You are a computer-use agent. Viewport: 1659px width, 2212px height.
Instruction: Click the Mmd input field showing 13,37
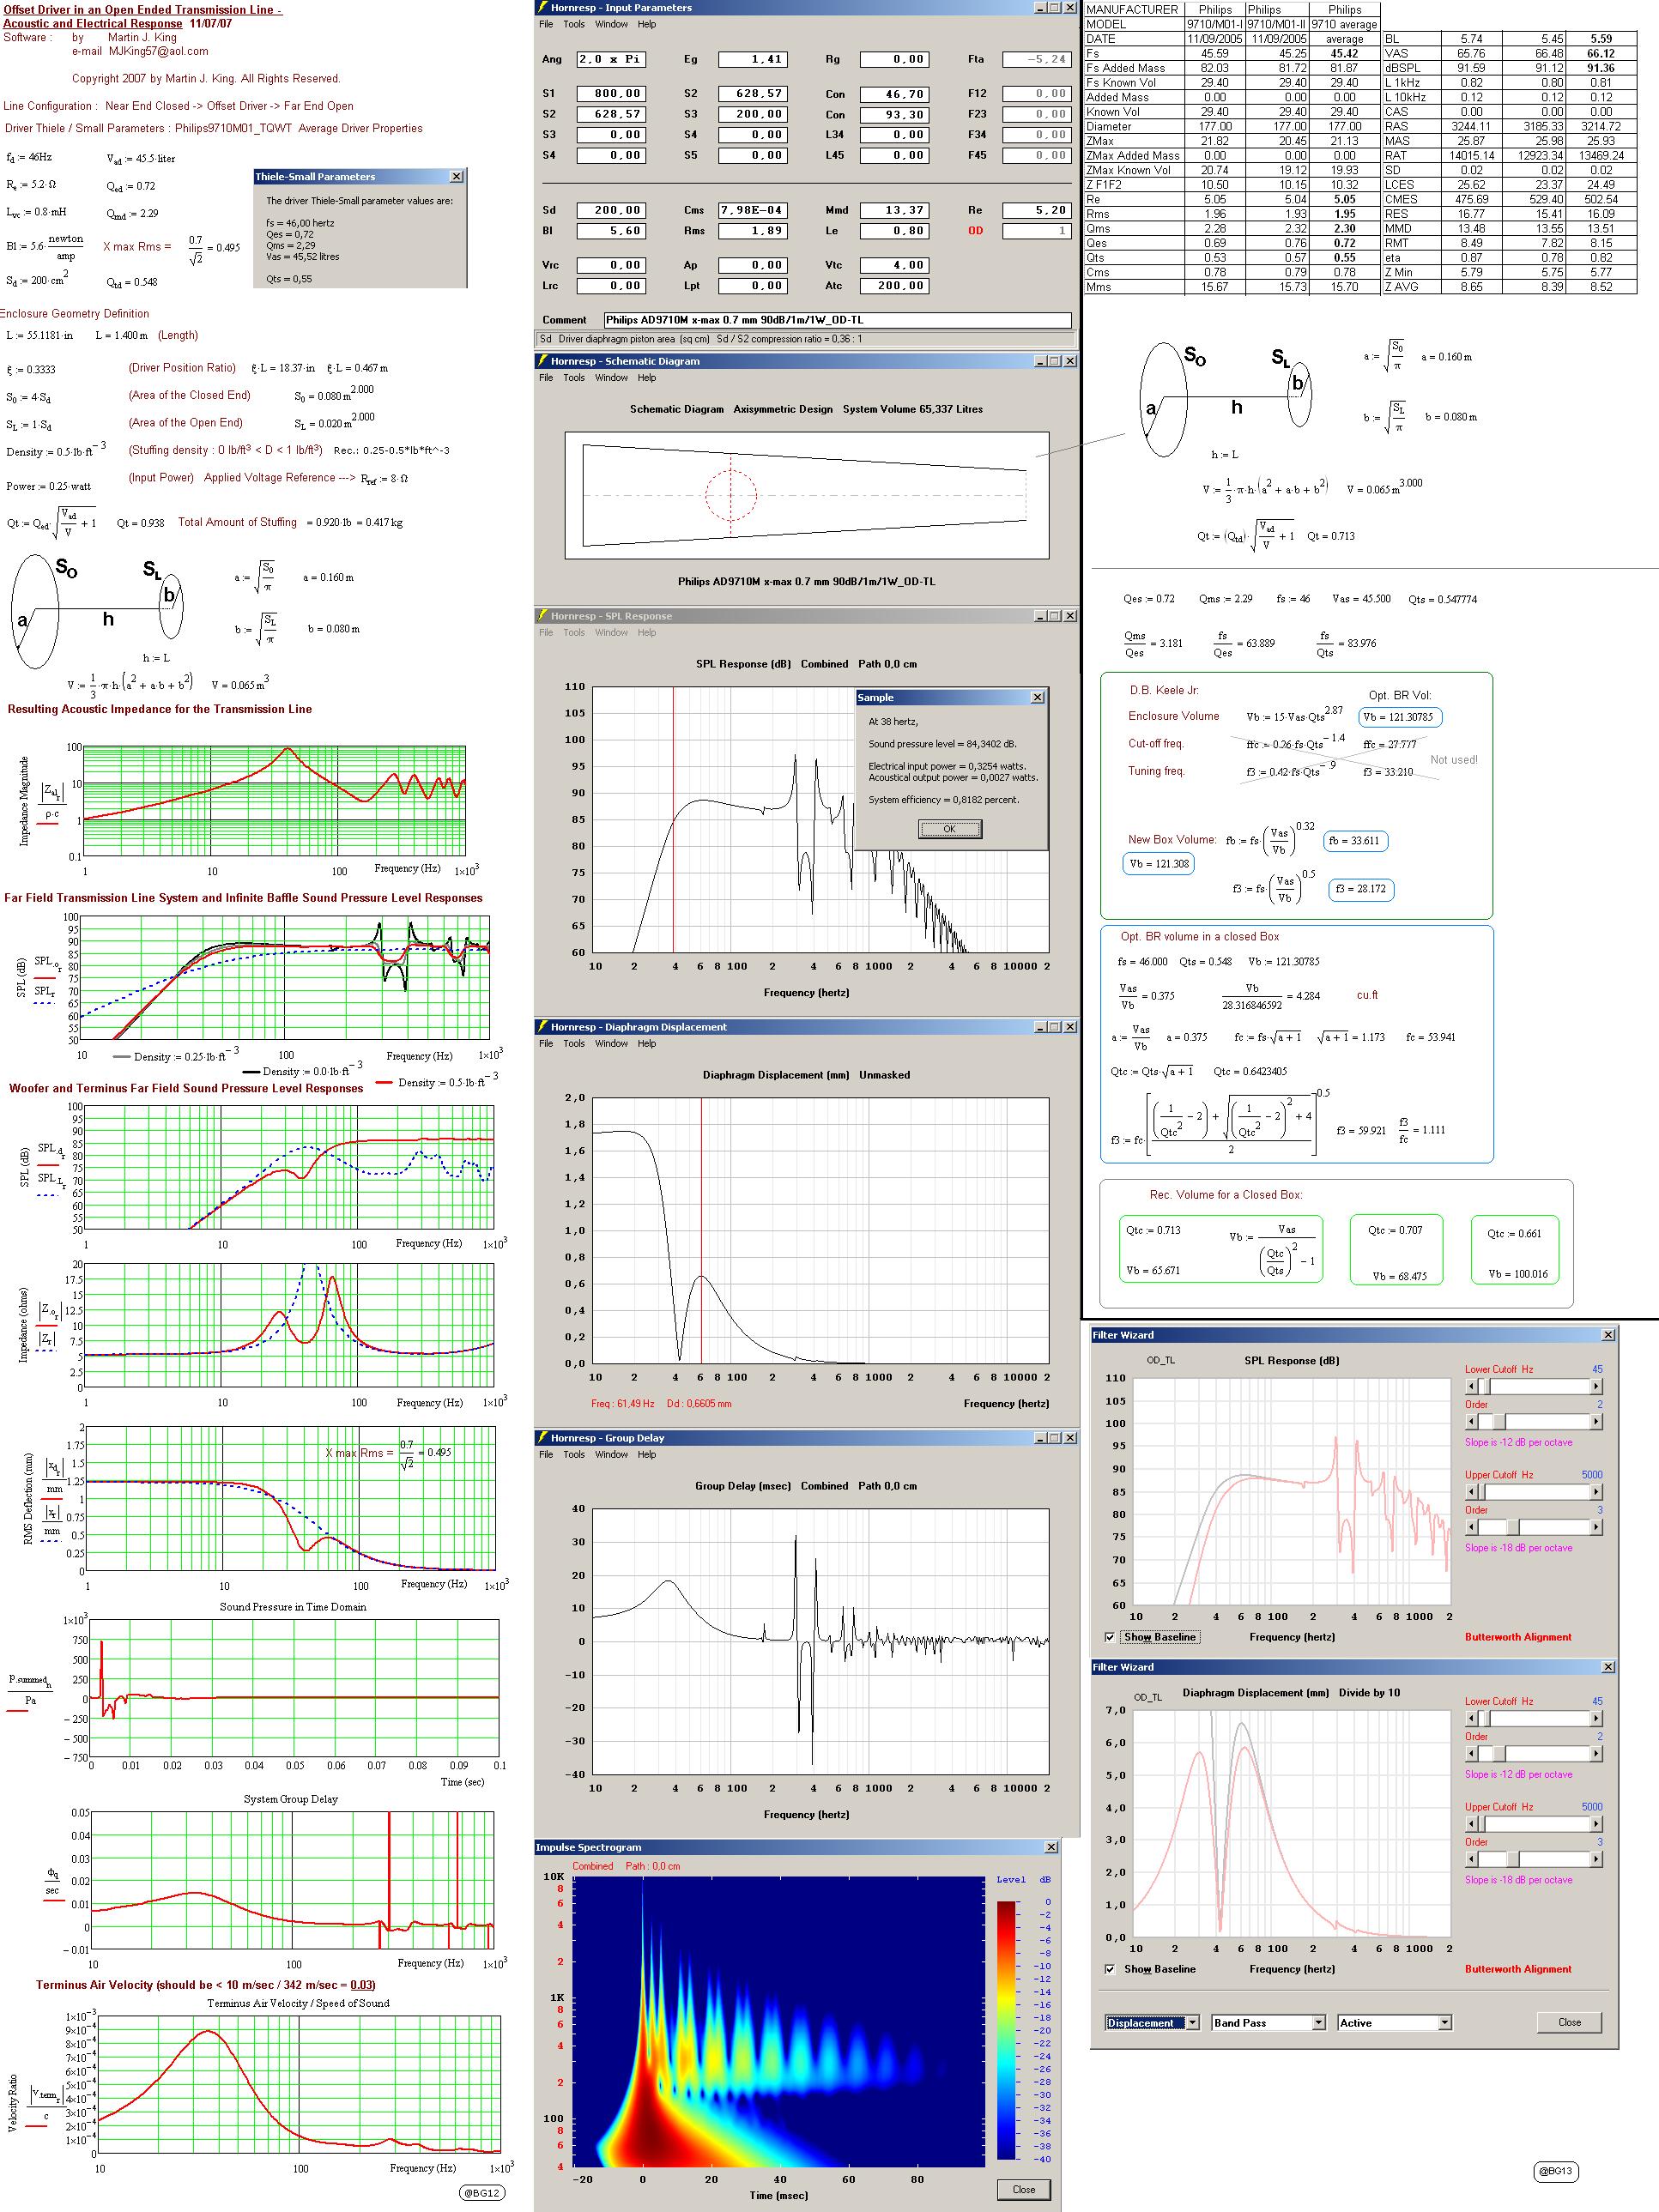coord(895,210)
